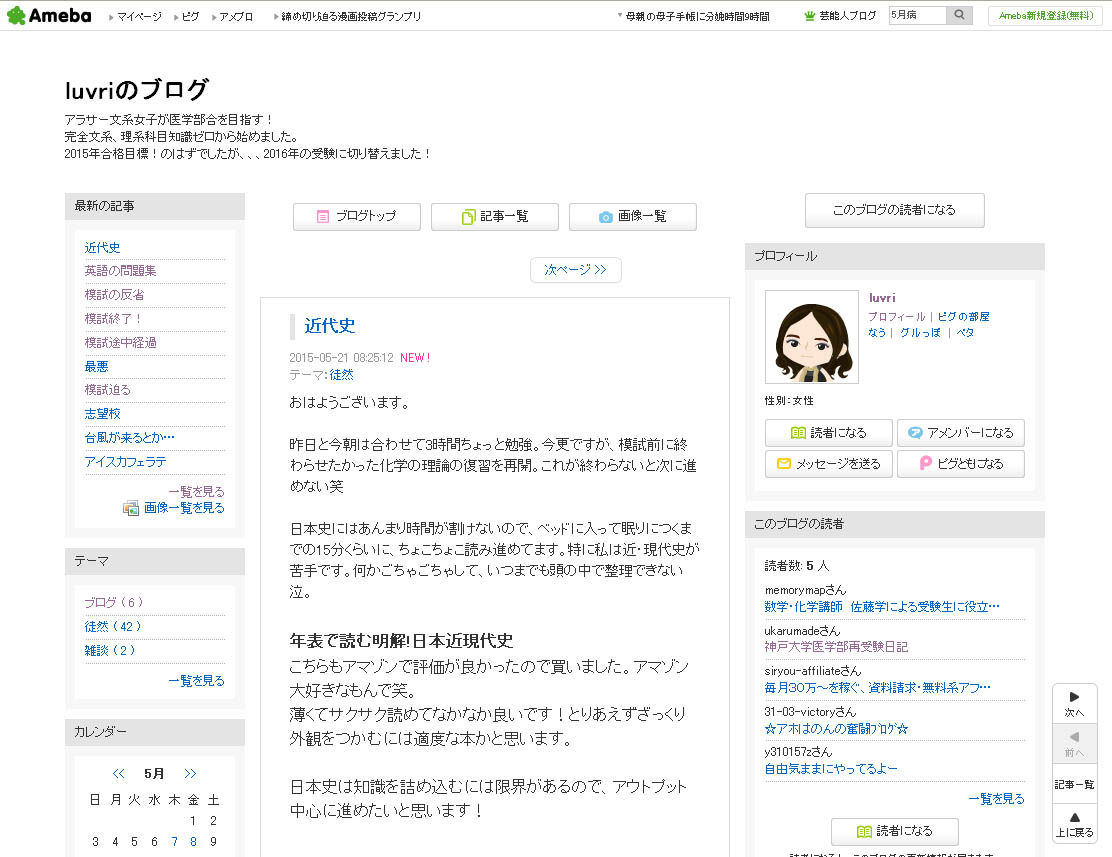1112x857 pixels.
Task: Open ペタ link in profile
Action: tap(965, 333)
